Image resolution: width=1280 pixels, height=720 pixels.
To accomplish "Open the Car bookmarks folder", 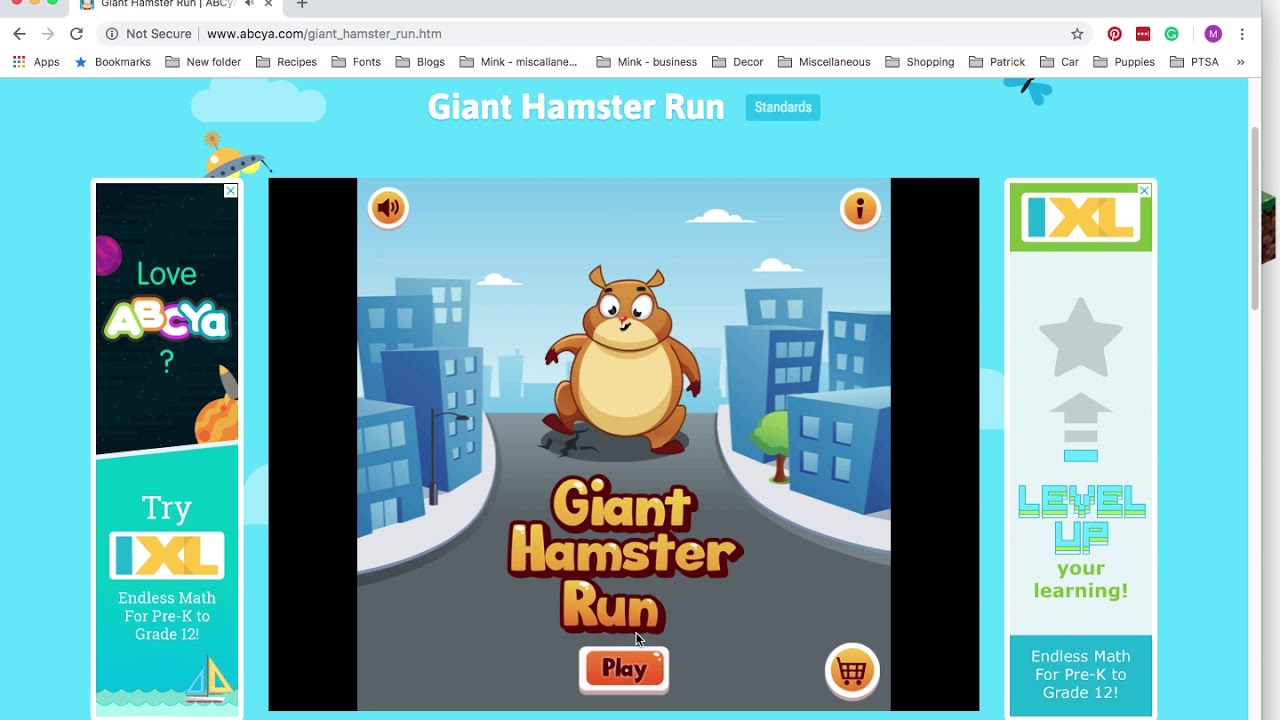I will point(1059,62).
